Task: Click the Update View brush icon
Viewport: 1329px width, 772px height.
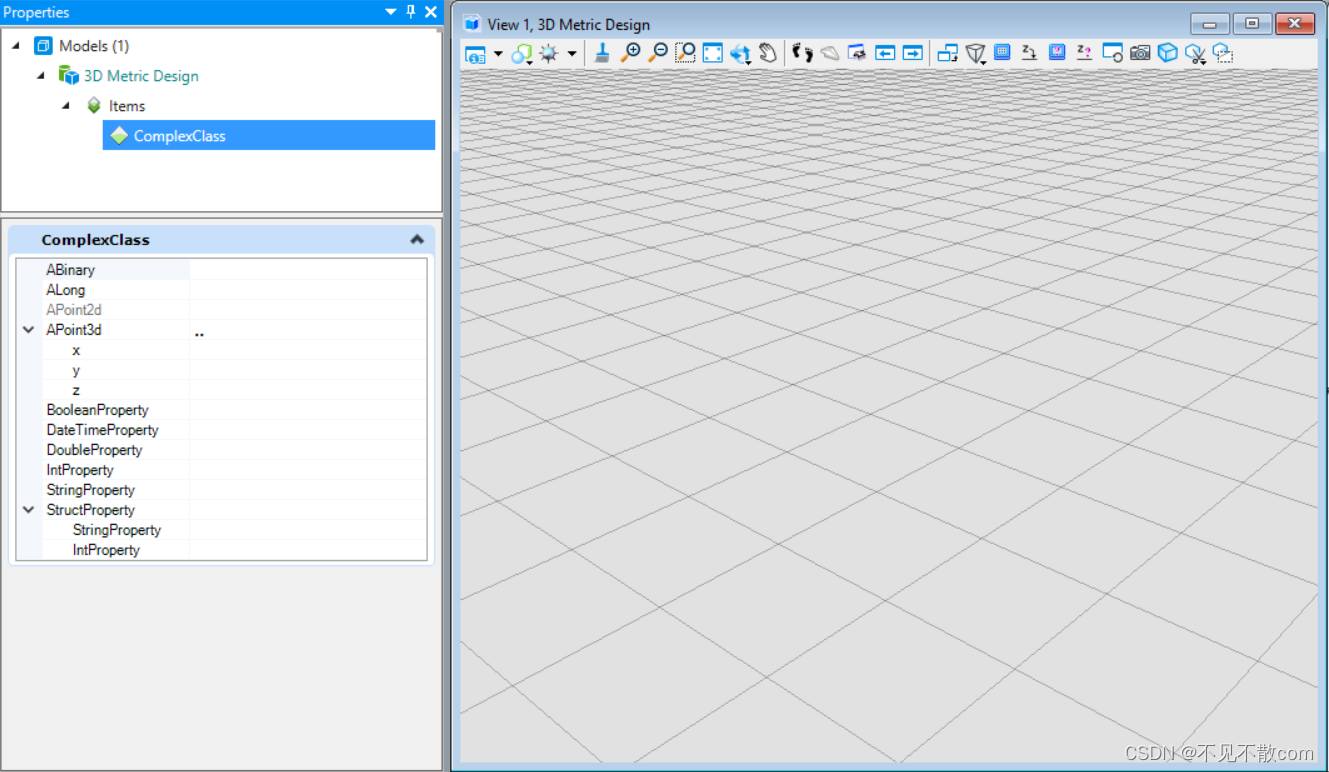Action: pyautogui.click(x=602, y=53)
